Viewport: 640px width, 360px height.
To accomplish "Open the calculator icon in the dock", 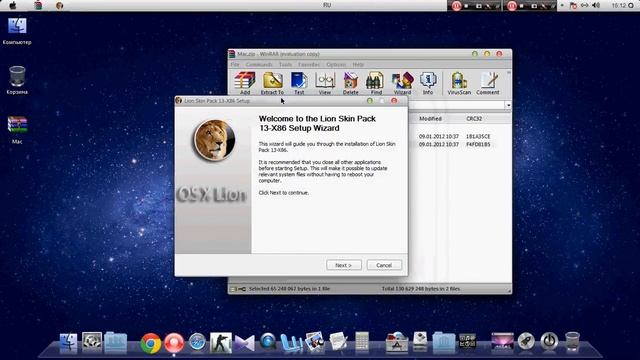I will pos(362,341).
